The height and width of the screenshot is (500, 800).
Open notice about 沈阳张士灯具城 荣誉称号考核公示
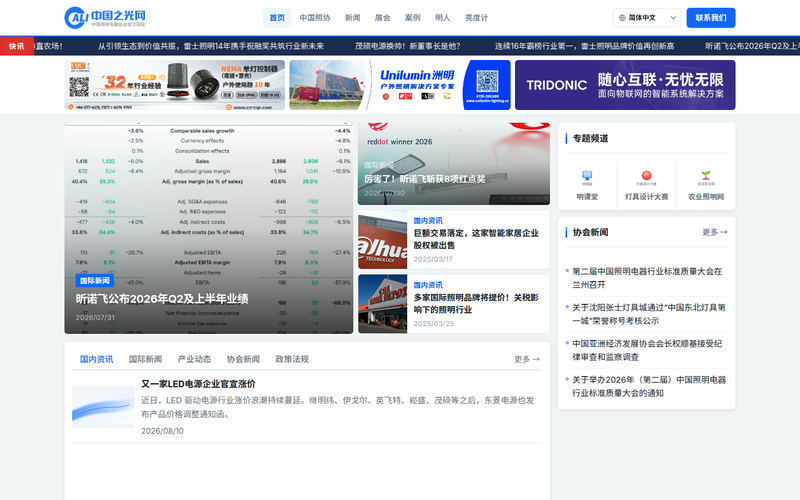click(648, 314)
